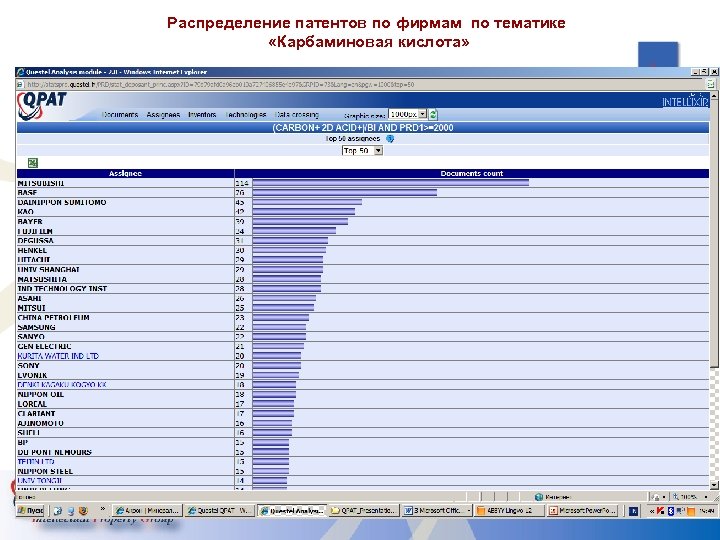Click the language indicator on the taskbar
This screenshot has width=720, height=540.
633,511
